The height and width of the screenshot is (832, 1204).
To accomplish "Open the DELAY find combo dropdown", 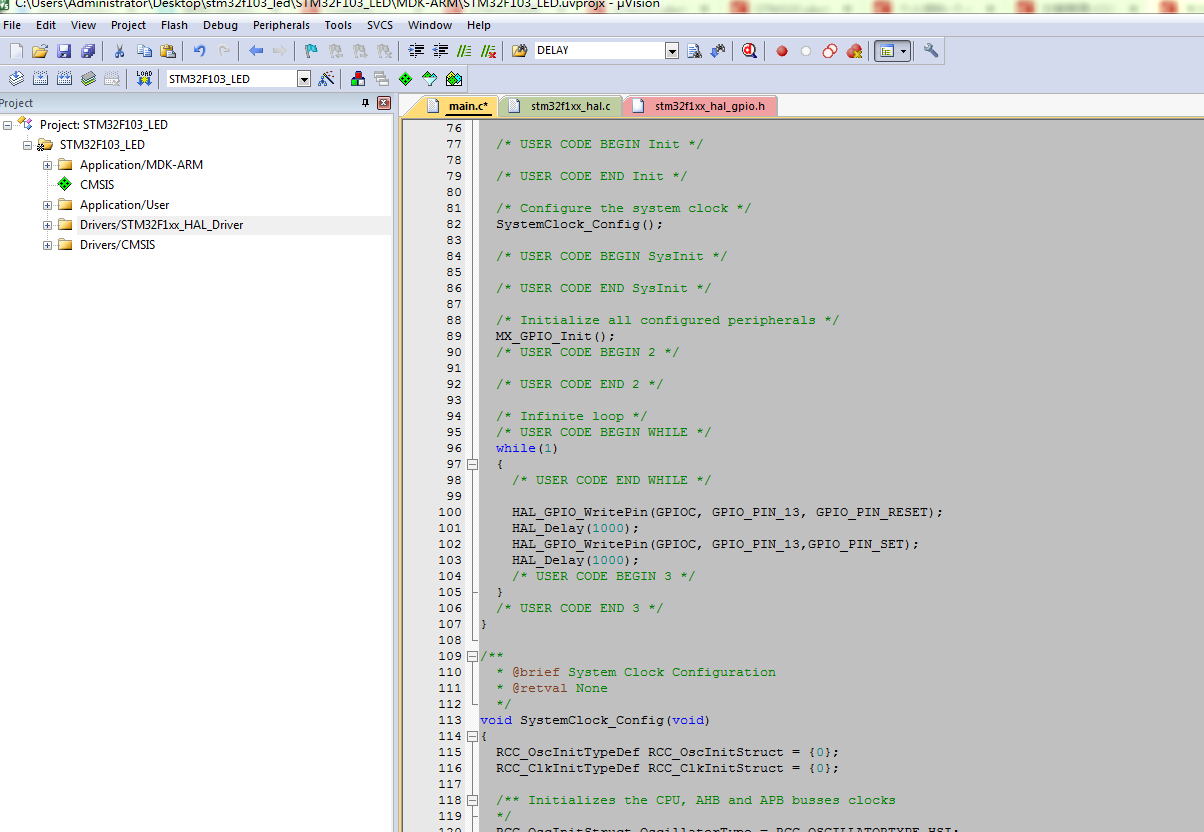I will (672, 51).
